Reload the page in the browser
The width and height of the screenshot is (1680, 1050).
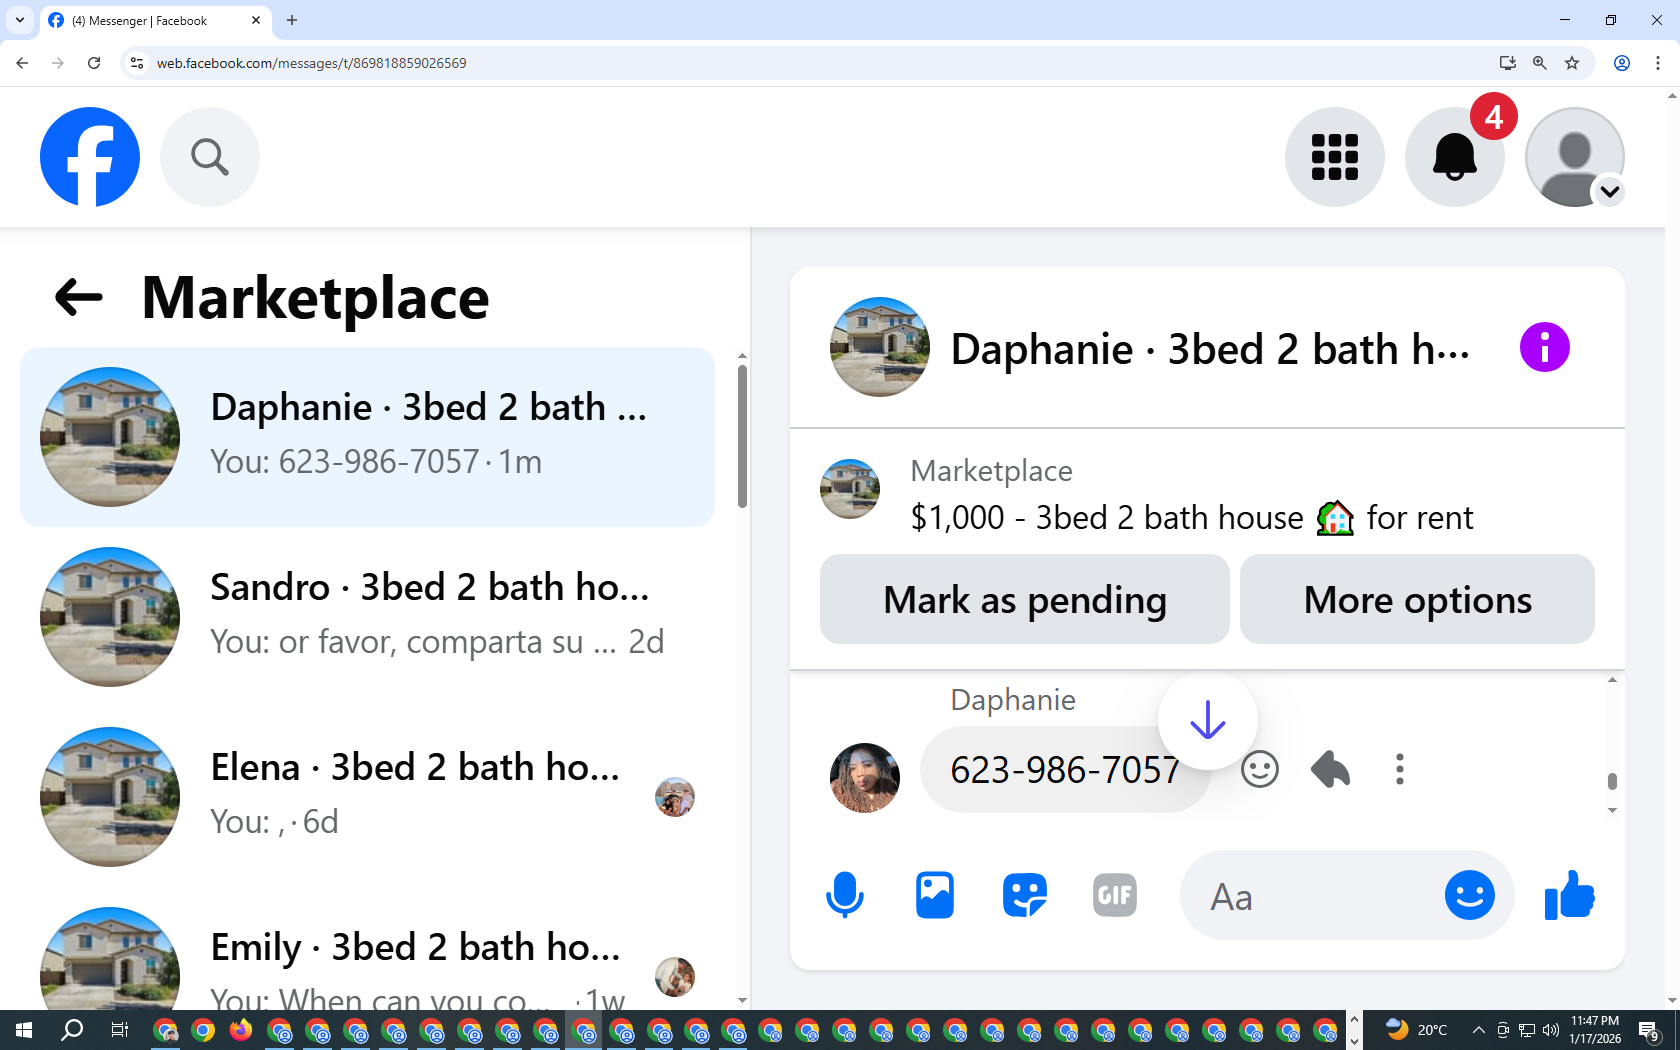[94, 63]
